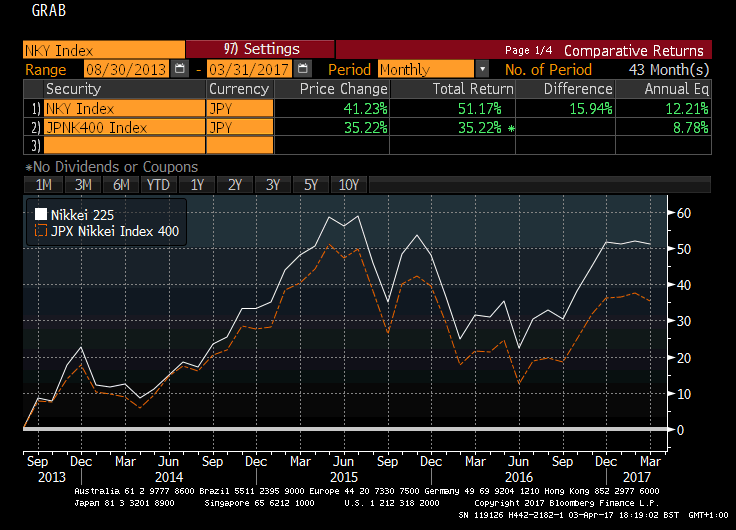
Task: Select the 10Y range tab
Action: 349,185
